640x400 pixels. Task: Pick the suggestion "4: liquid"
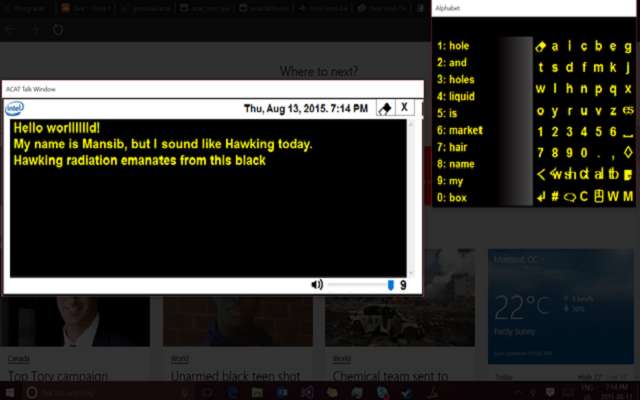click(457, 96)
